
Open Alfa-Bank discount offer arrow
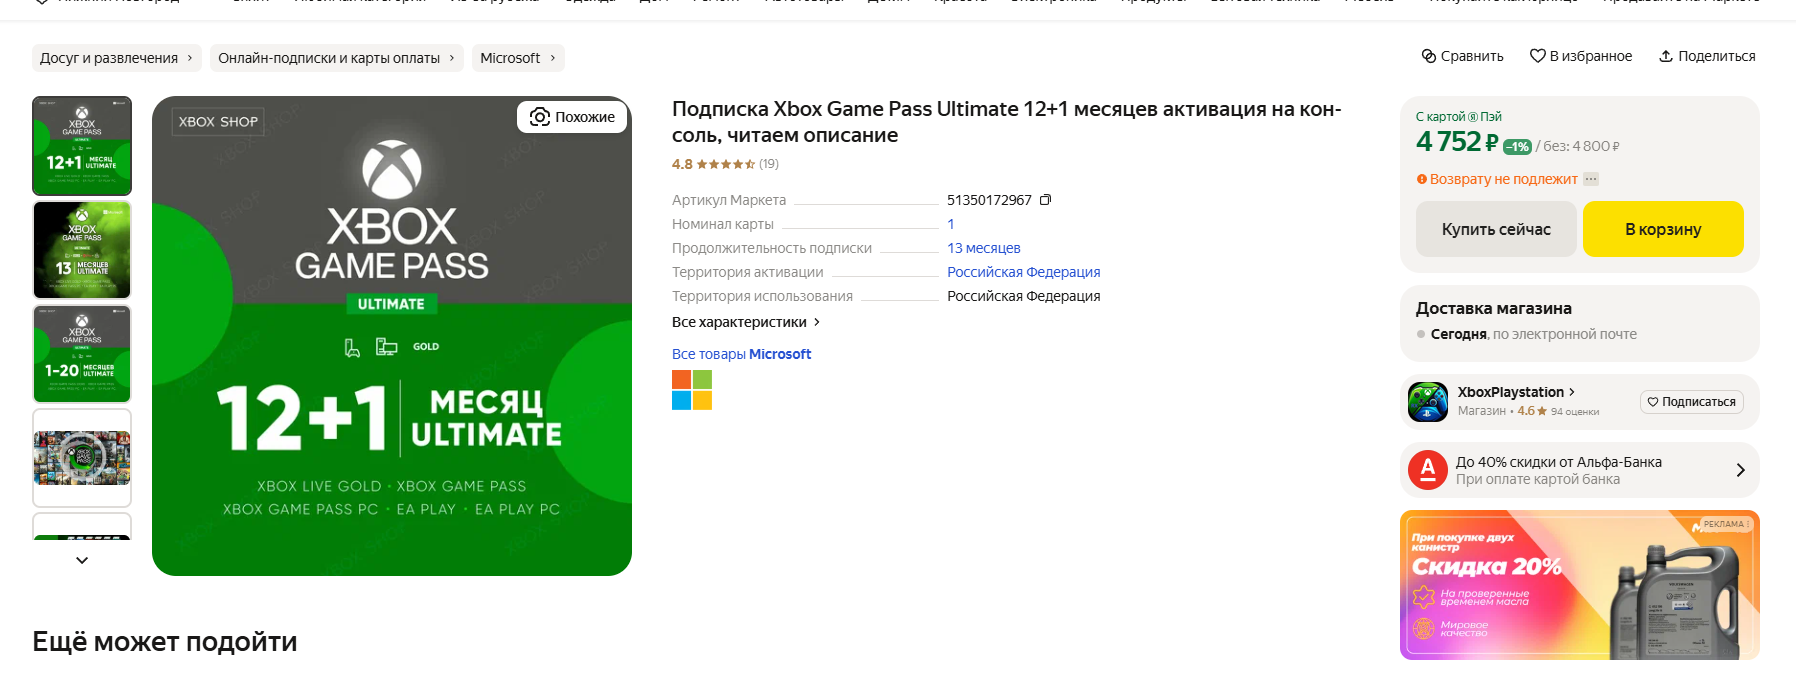coord(1740,470)
